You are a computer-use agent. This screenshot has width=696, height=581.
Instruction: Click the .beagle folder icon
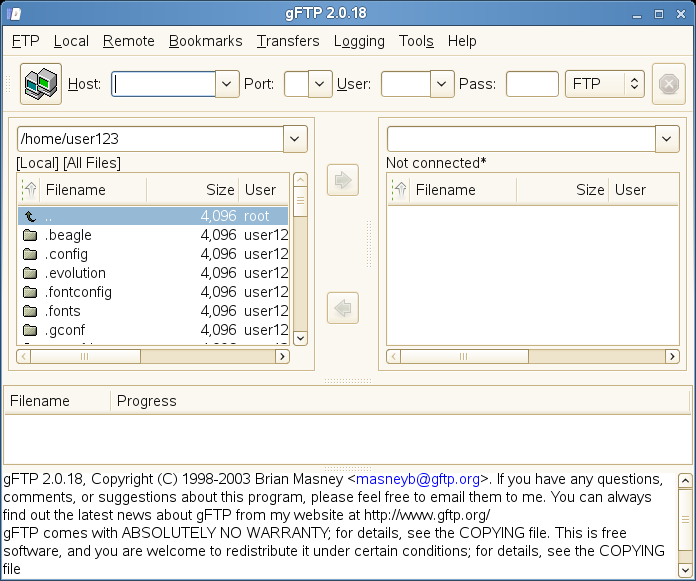coord(30,235)
